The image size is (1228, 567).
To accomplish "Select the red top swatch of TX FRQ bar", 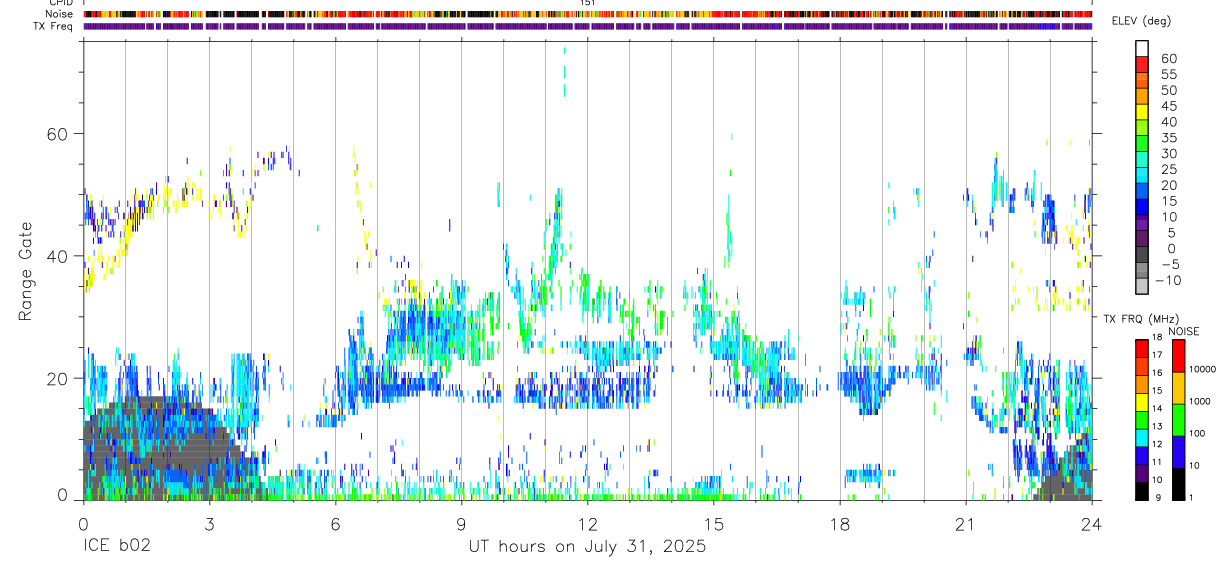I will [x=1142, y=349].
